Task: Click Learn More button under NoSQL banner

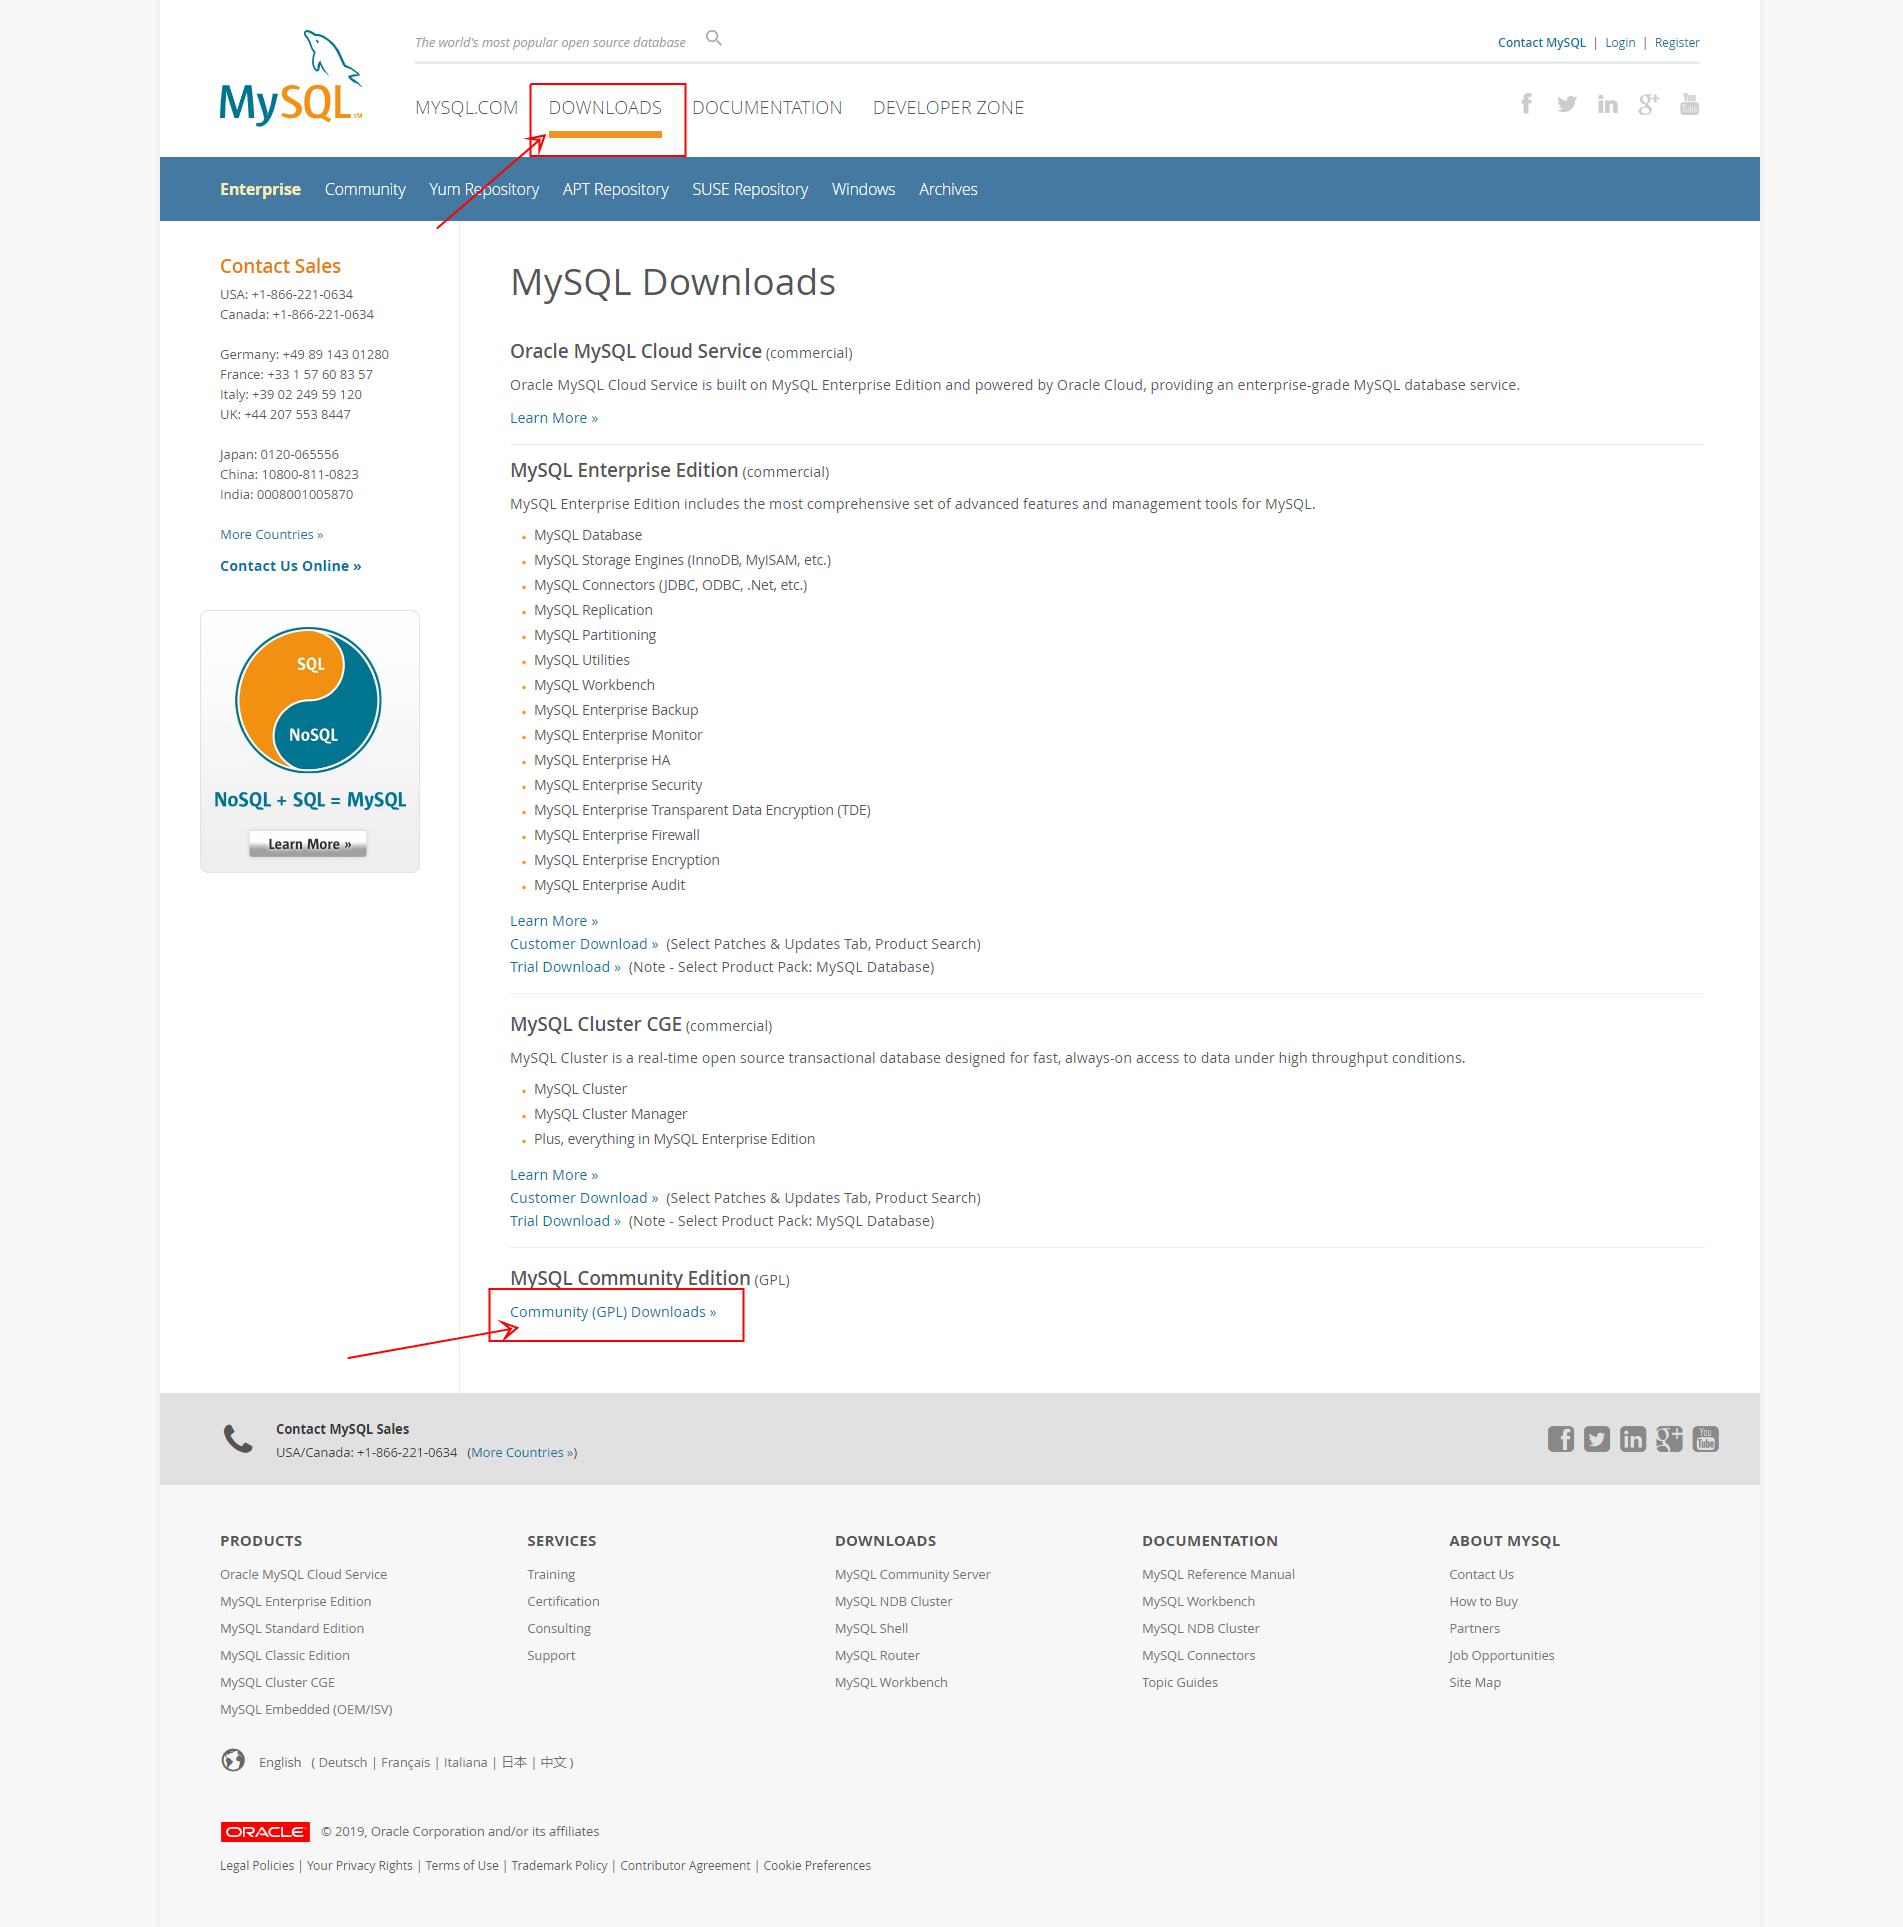Action: pos(308,844)
